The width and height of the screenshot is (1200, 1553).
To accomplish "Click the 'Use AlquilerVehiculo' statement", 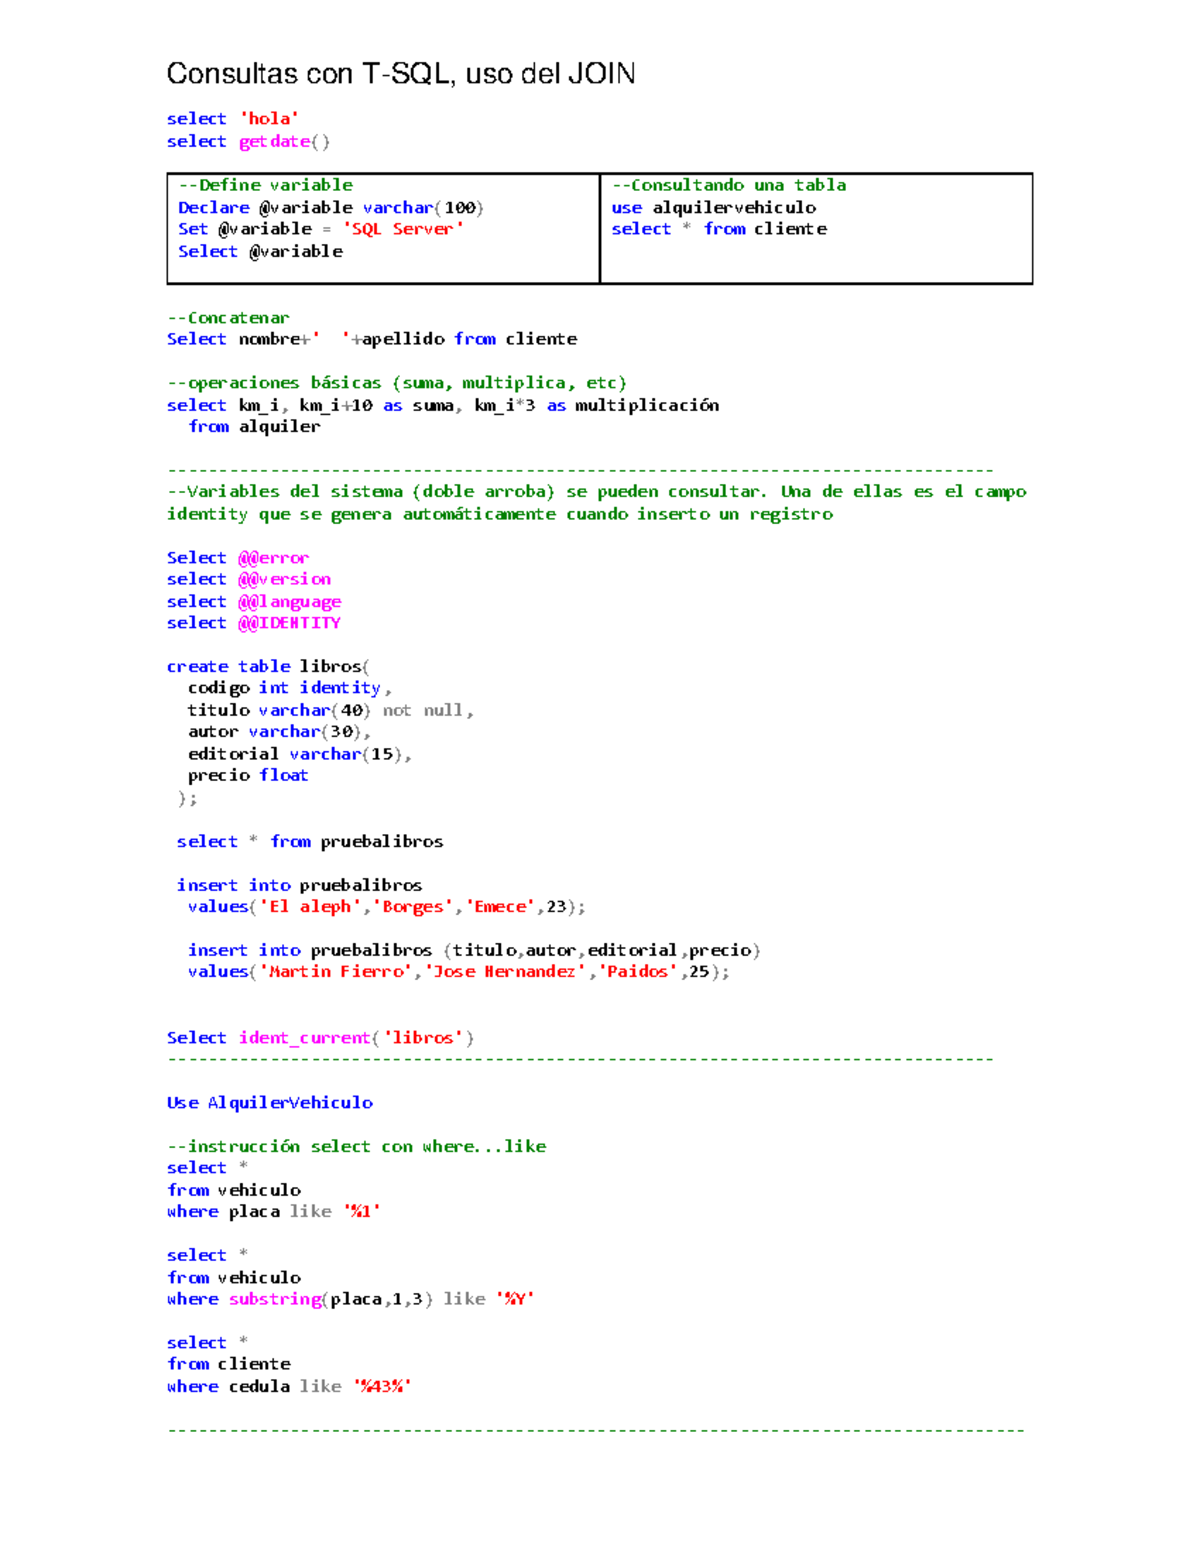I will 269,1102.
